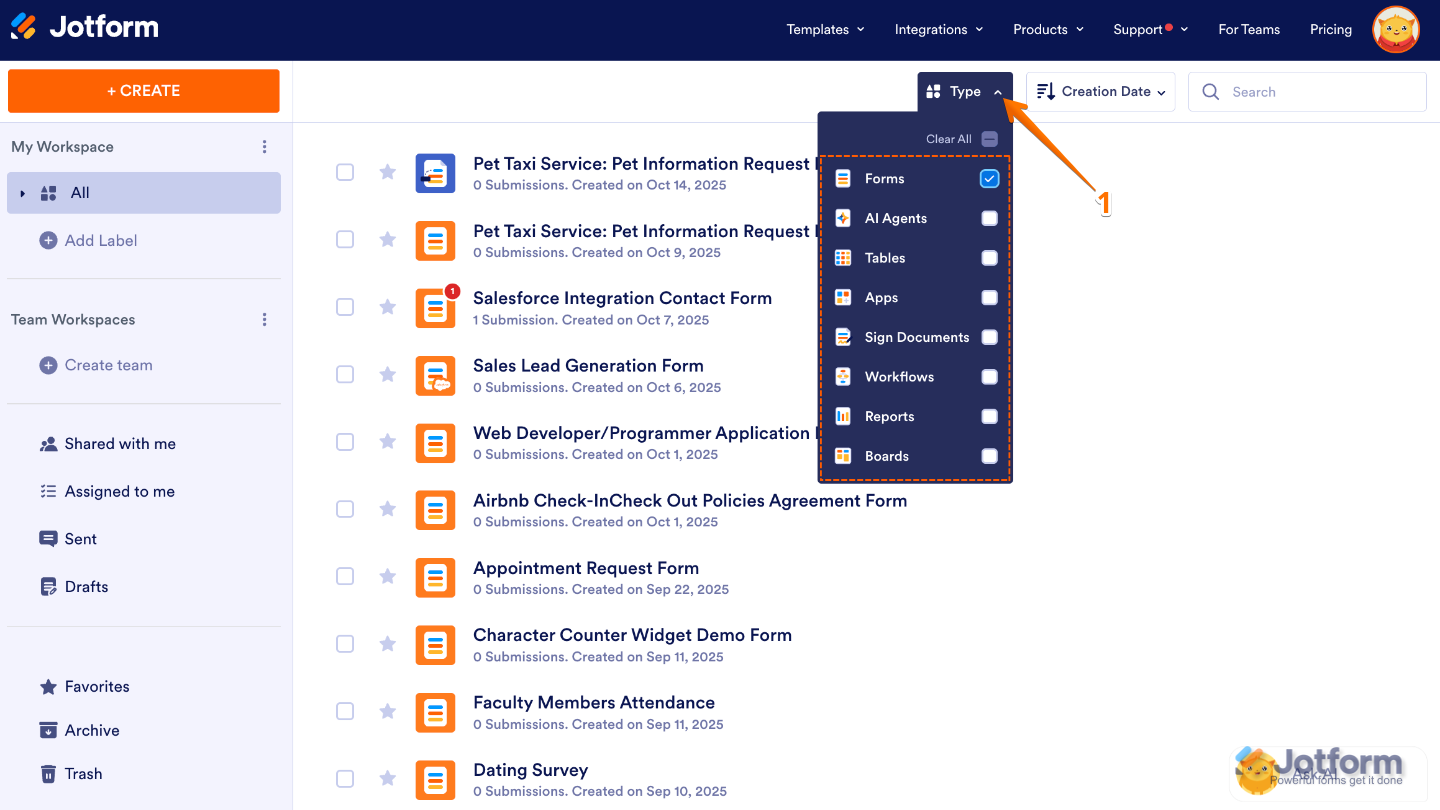Screen dimensions: 1440x810
Task: Click the Trash icon in the sidebar
Action: pyautogui.click(x=48, y=773)
